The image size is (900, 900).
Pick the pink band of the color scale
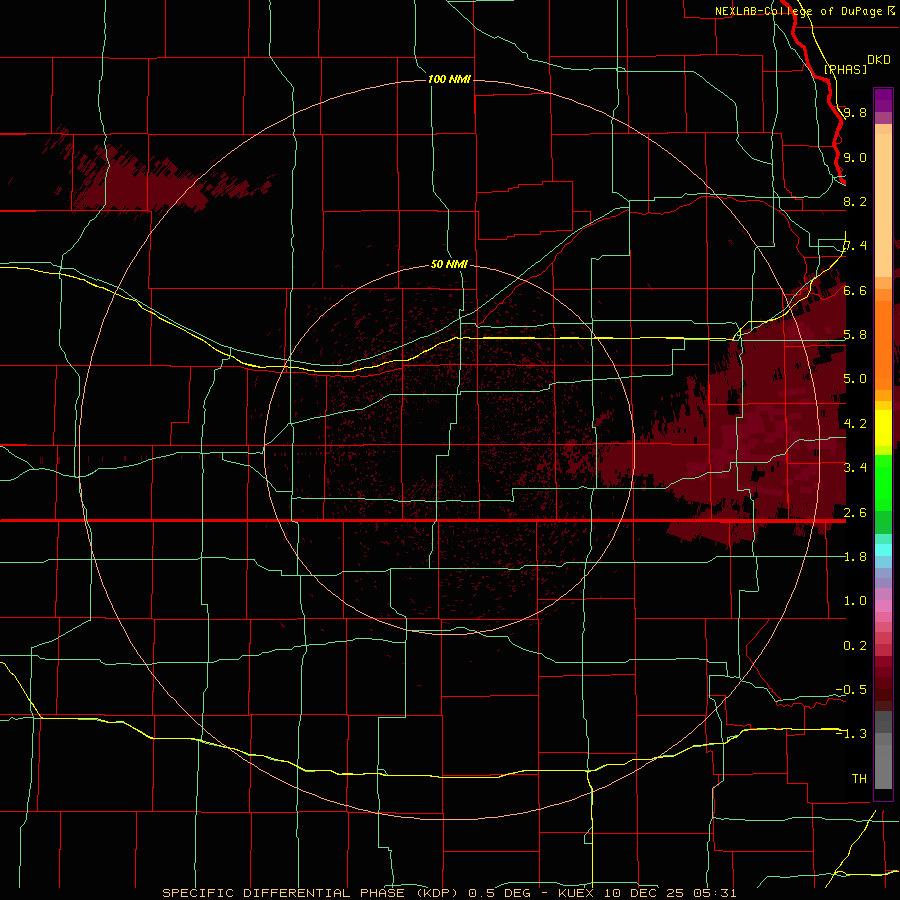point(883,606)
